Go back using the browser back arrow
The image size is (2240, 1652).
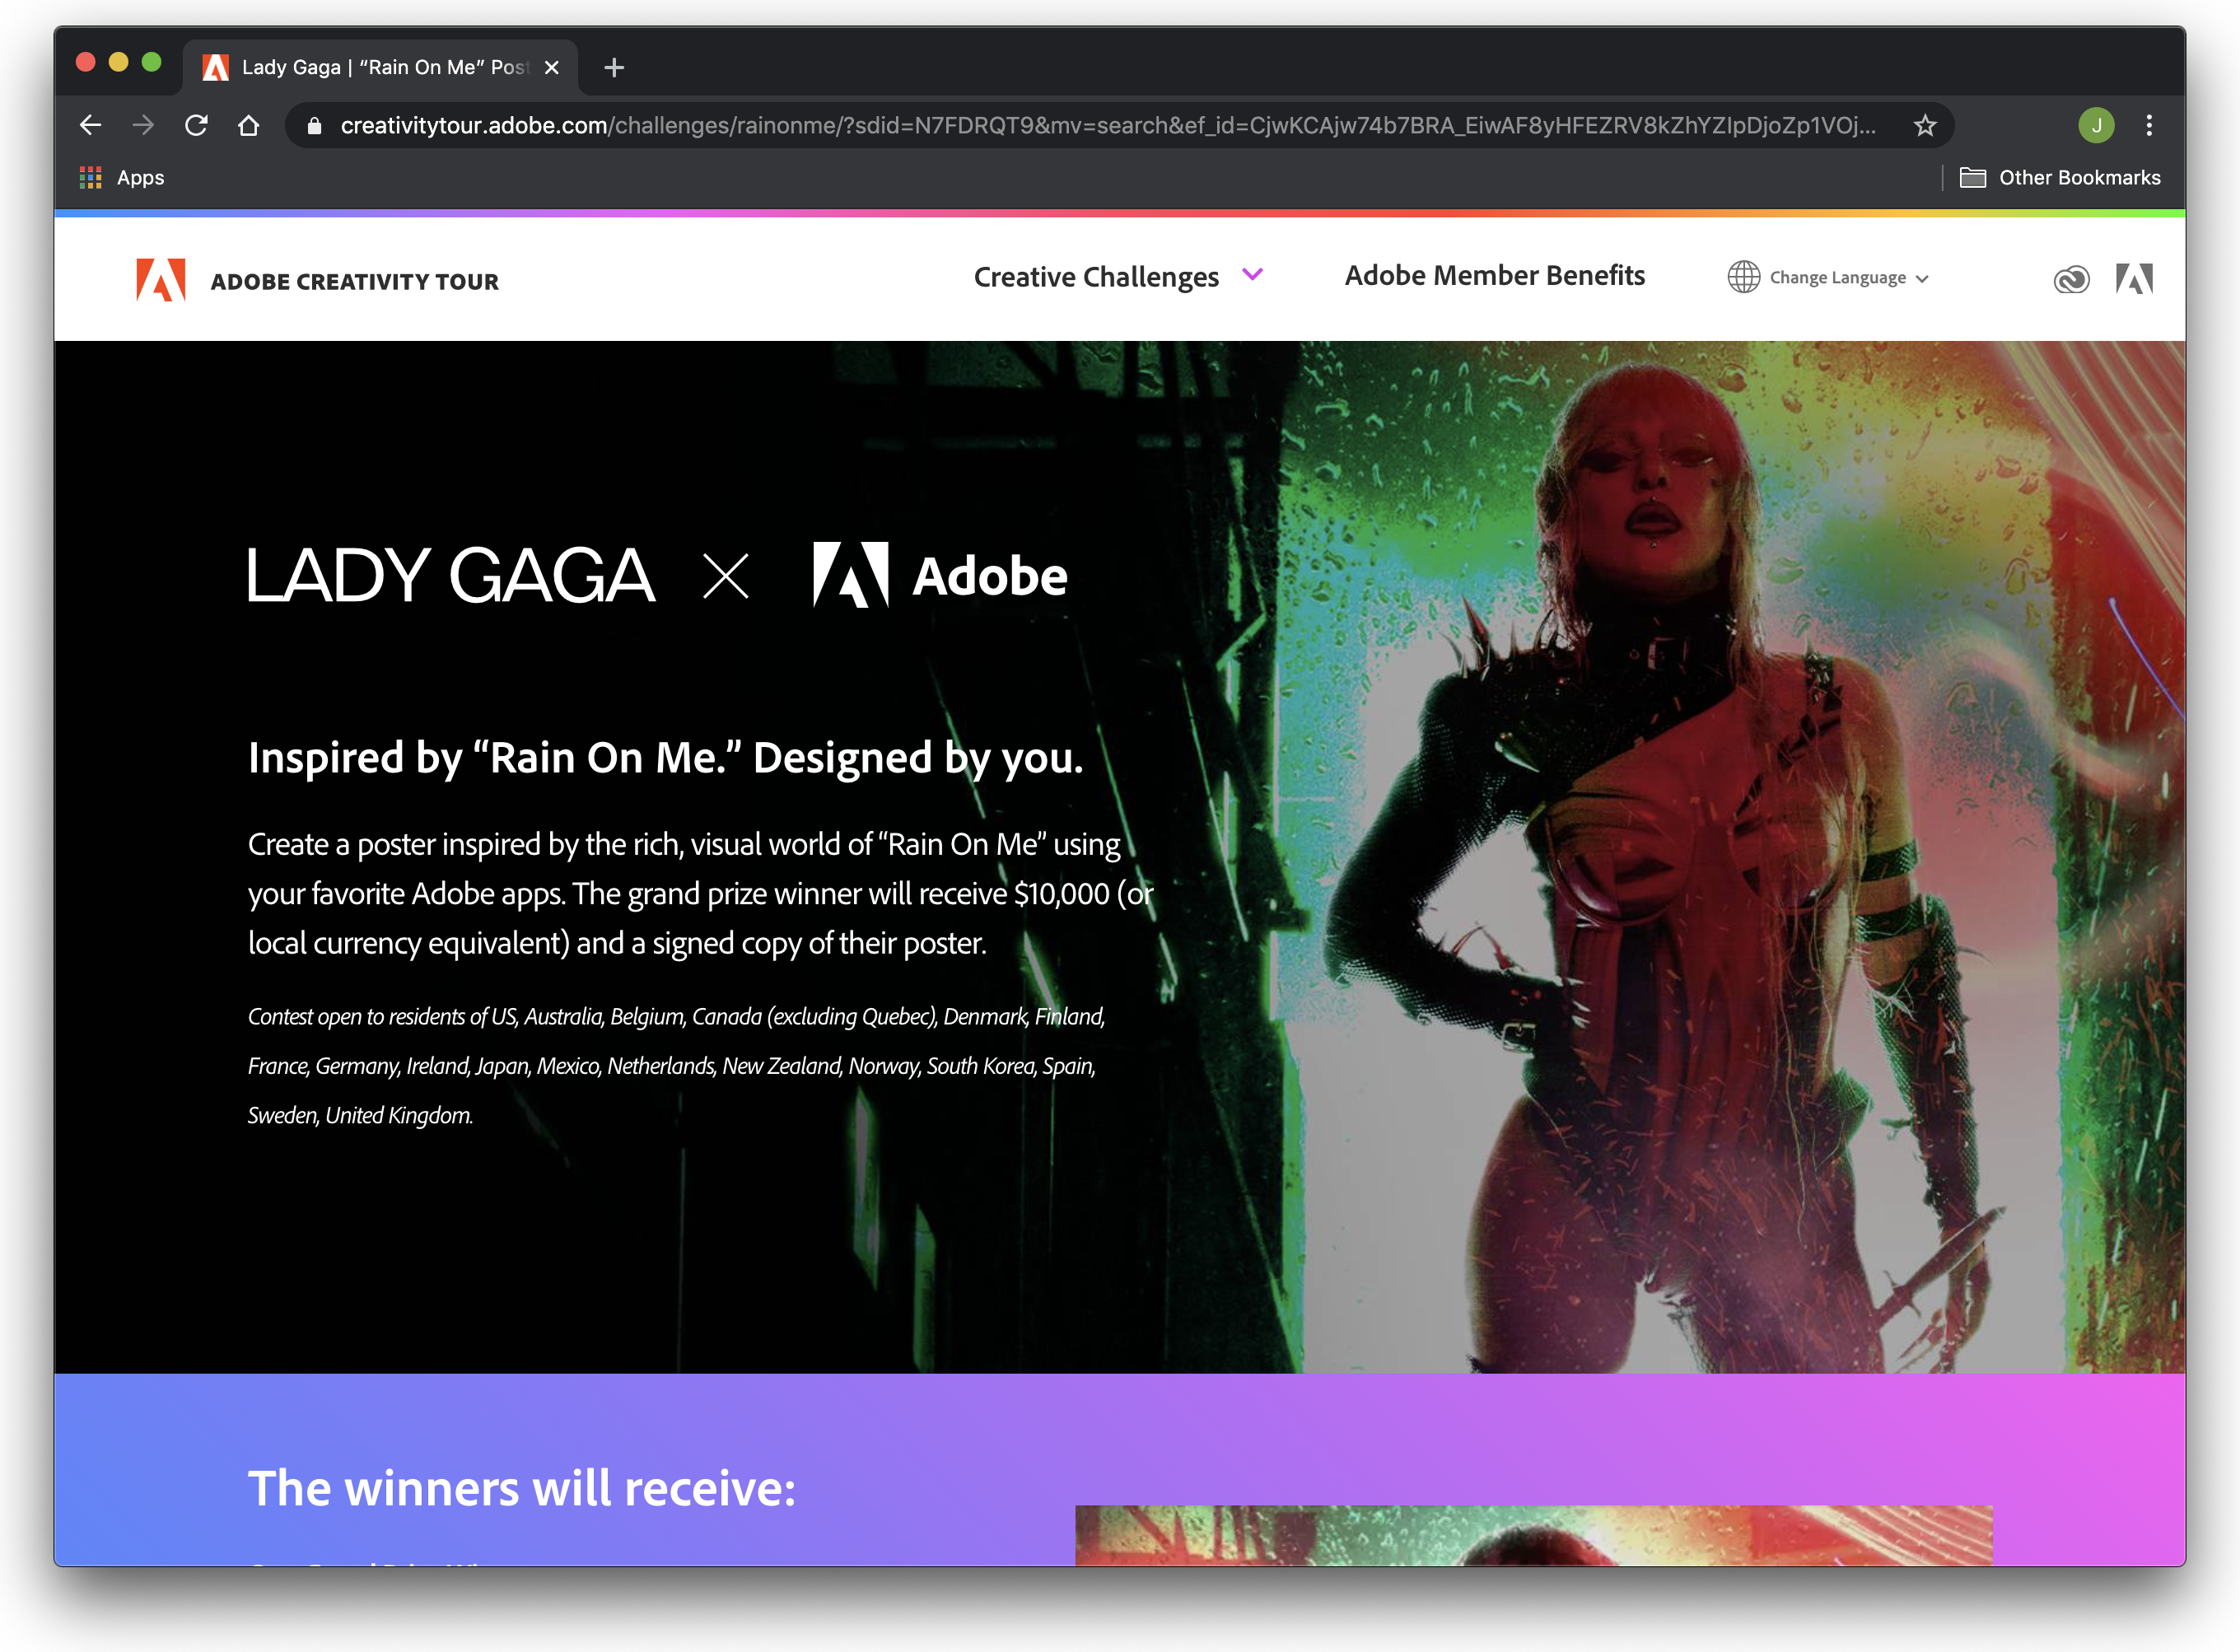pyautogui.click(x=90, y=125)
